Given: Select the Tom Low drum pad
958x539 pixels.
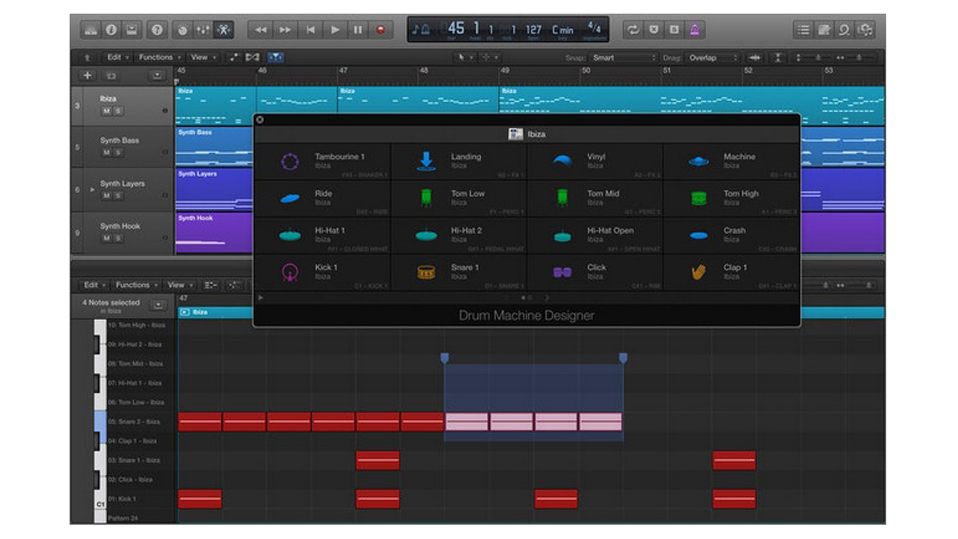Looking at the screenshot, I should click(x=459, y=198).
